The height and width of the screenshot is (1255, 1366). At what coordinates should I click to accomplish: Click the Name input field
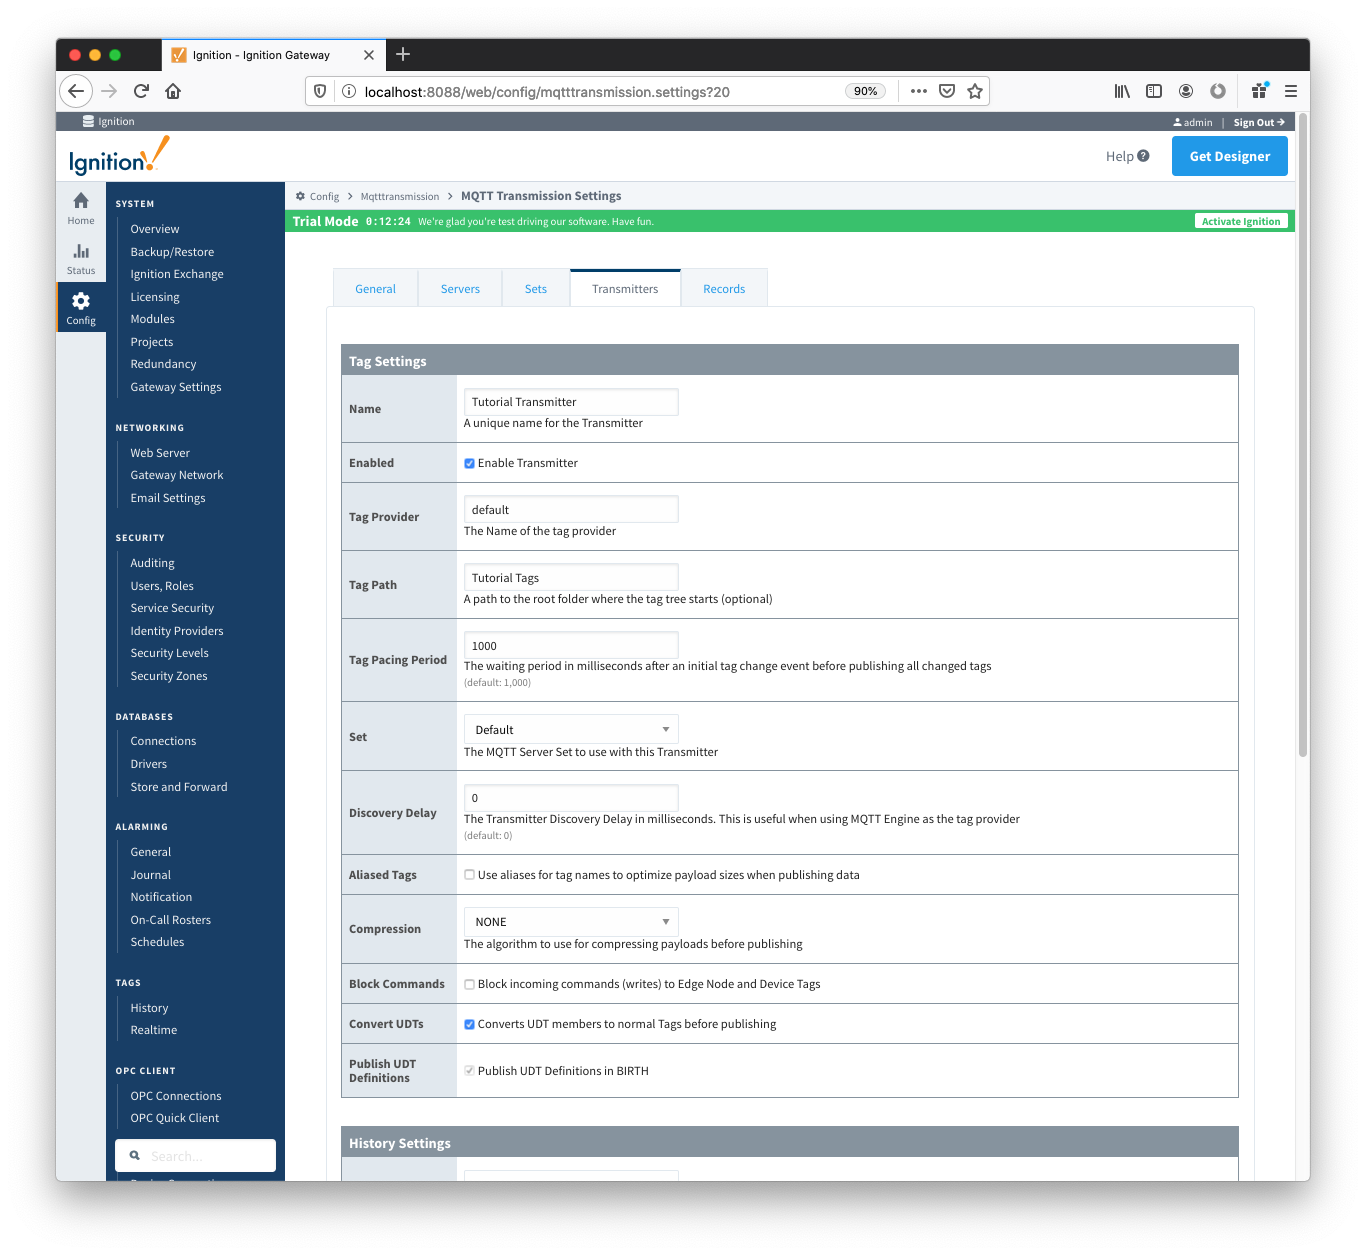pyautogui.click(x=571, y=402)
